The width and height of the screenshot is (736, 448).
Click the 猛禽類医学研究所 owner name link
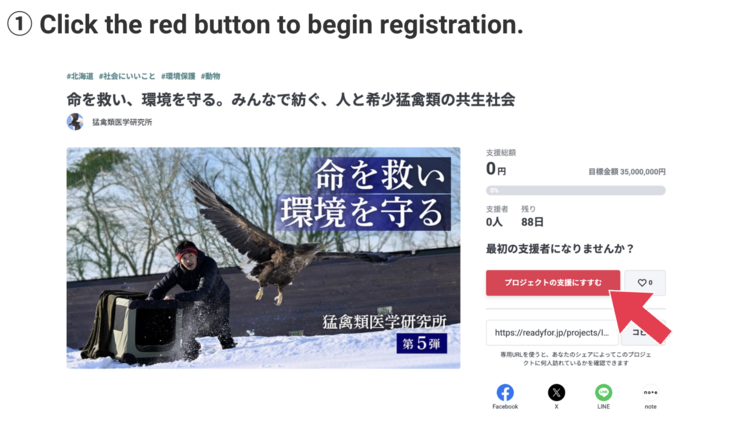pos(122,122)
